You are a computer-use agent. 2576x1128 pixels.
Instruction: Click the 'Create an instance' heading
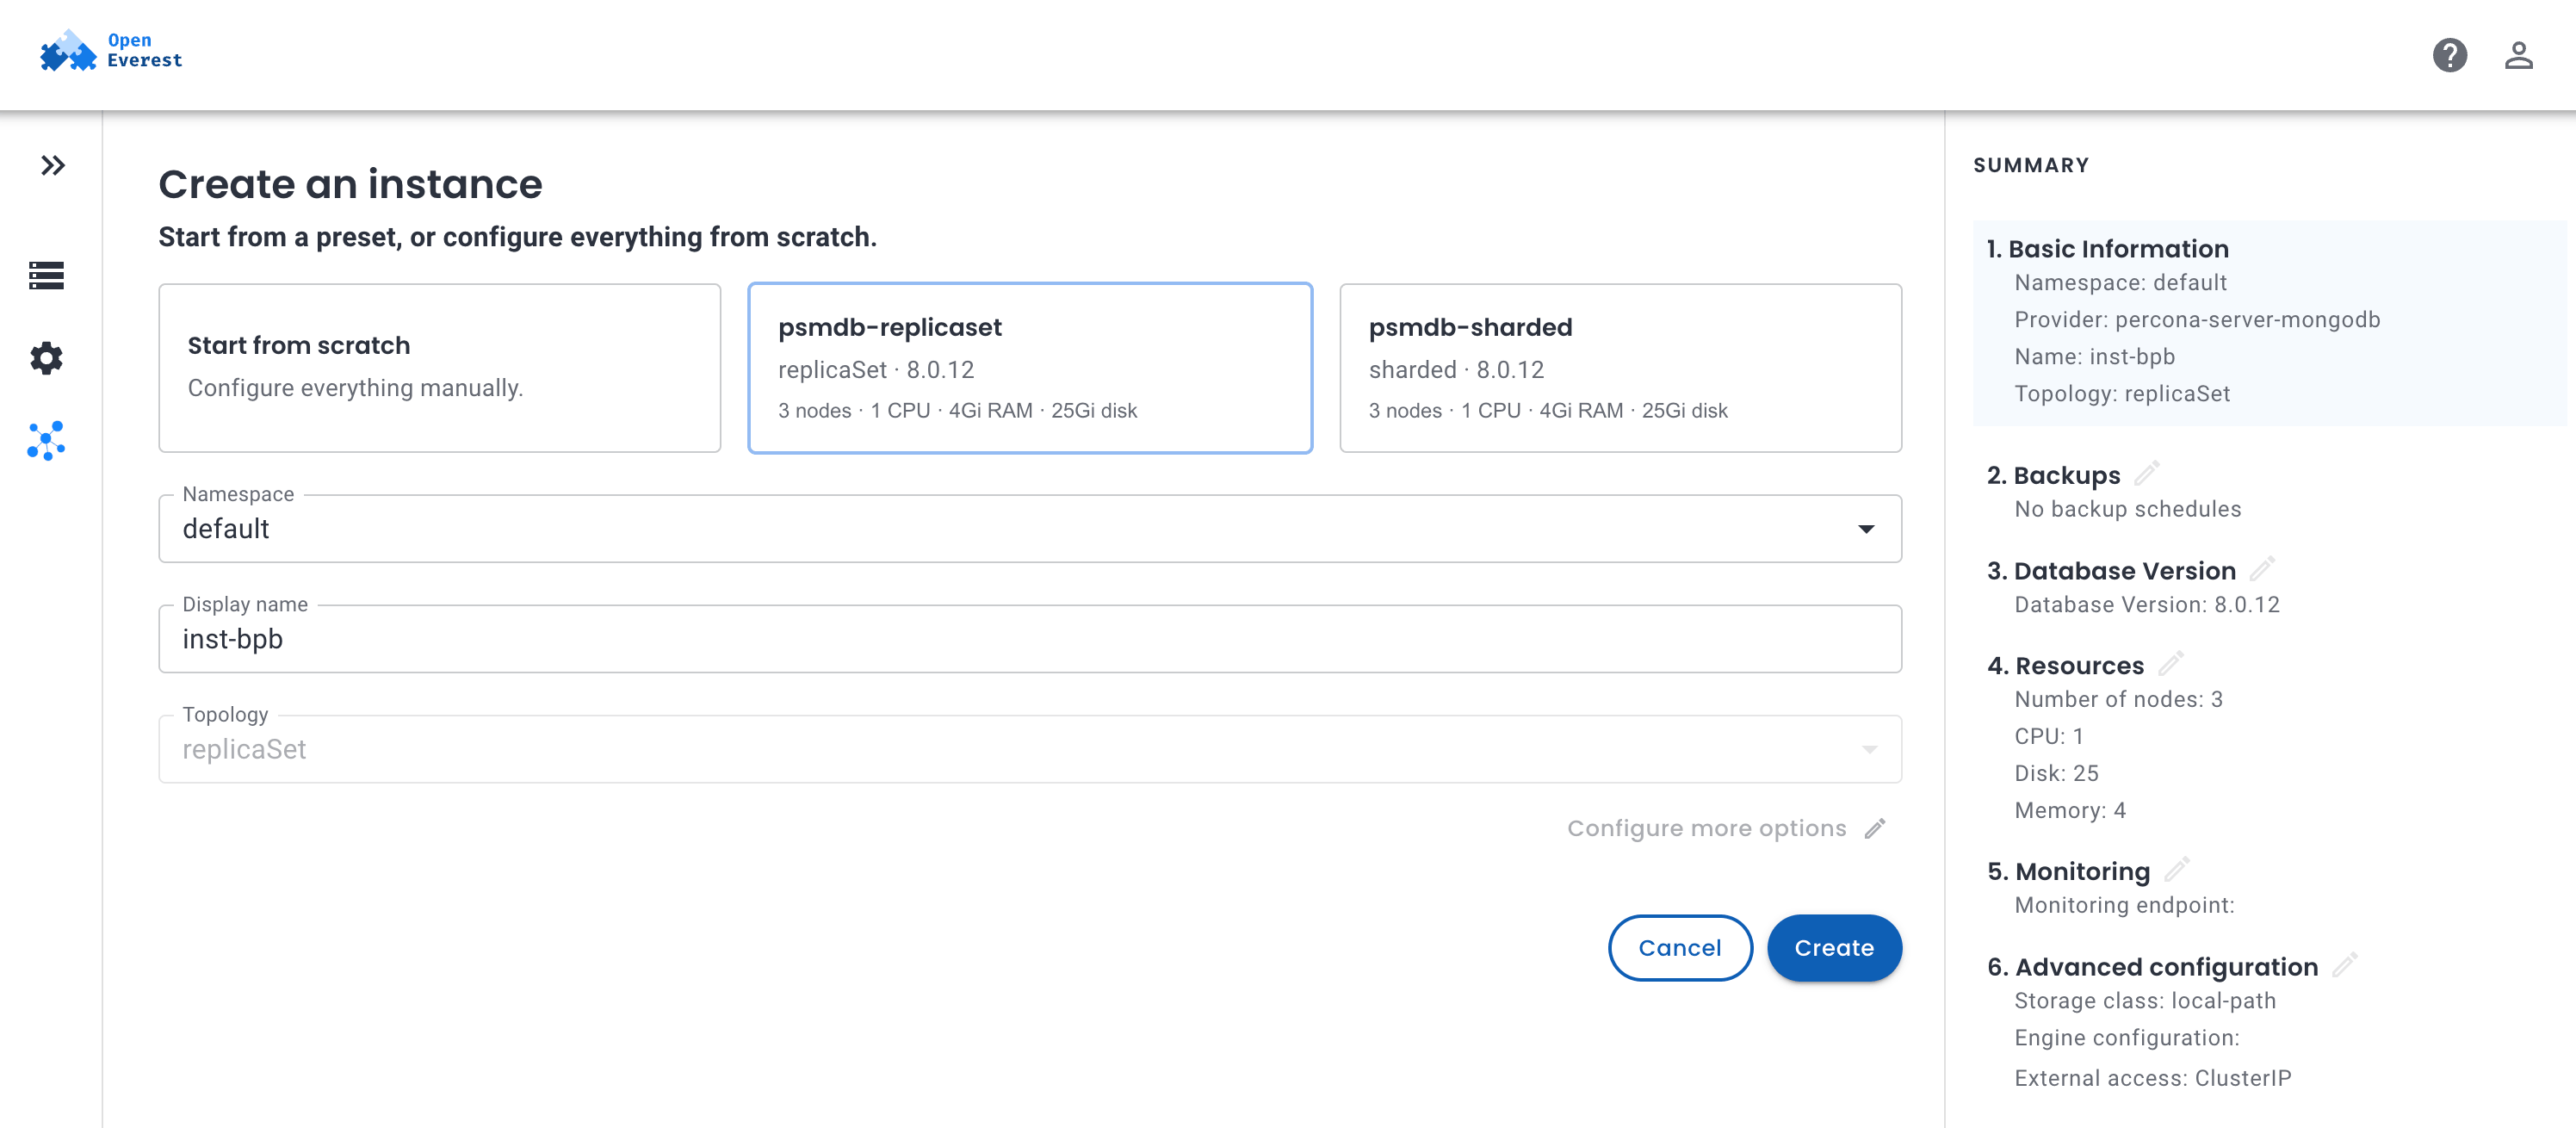pyautogui.click(x=350, y=184)
